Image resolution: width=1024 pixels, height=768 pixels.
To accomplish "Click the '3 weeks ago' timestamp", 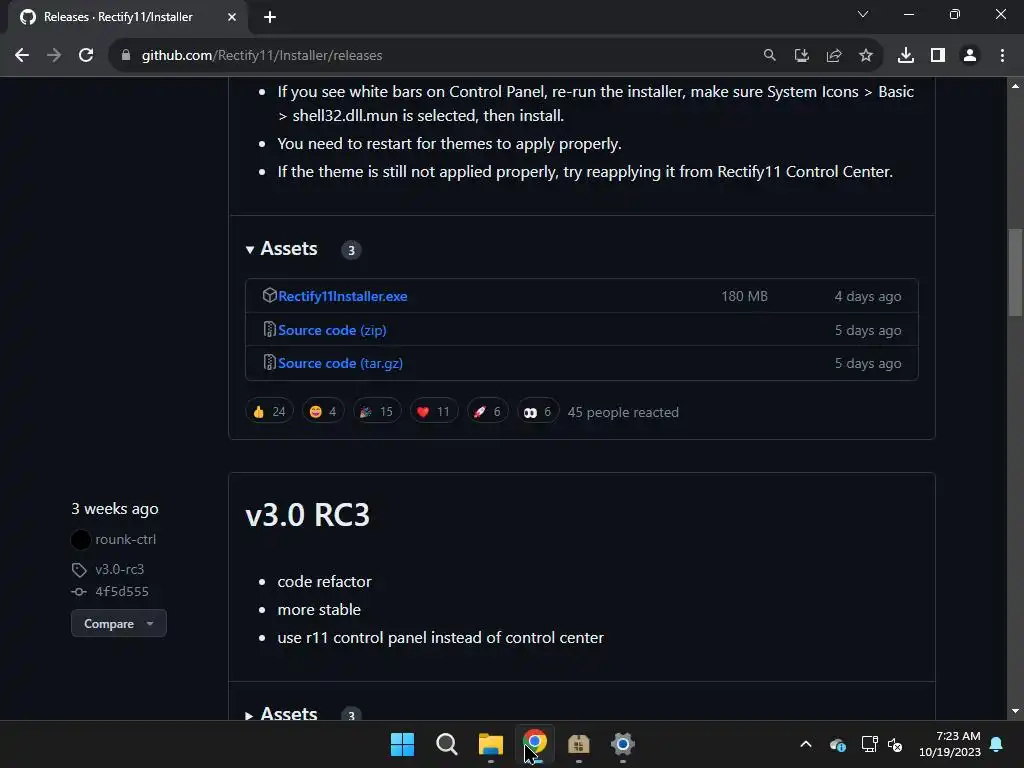I will click(115, 509).
